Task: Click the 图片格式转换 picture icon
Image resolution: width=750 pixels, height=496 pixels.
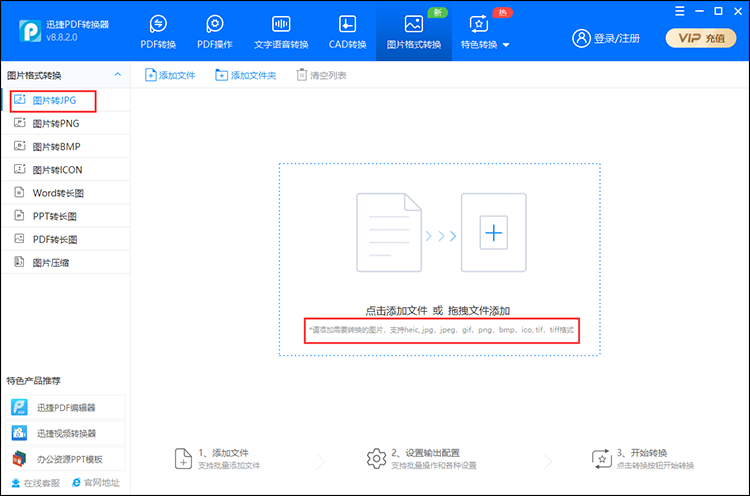Action: tap(414, 23)
